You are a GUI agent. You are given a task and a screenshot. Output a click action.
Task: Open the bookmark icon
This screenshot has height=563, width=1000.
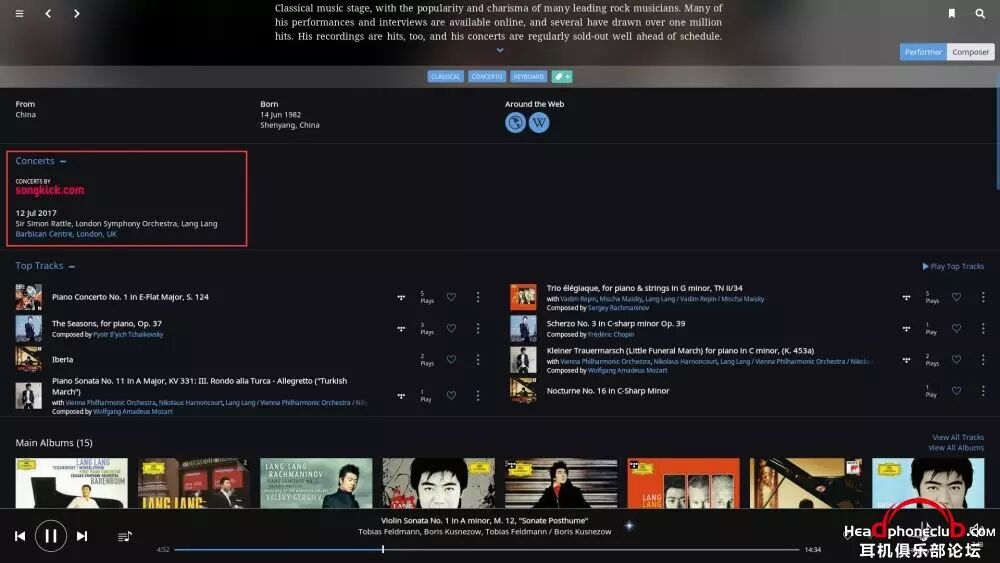(x=952, y=13)
